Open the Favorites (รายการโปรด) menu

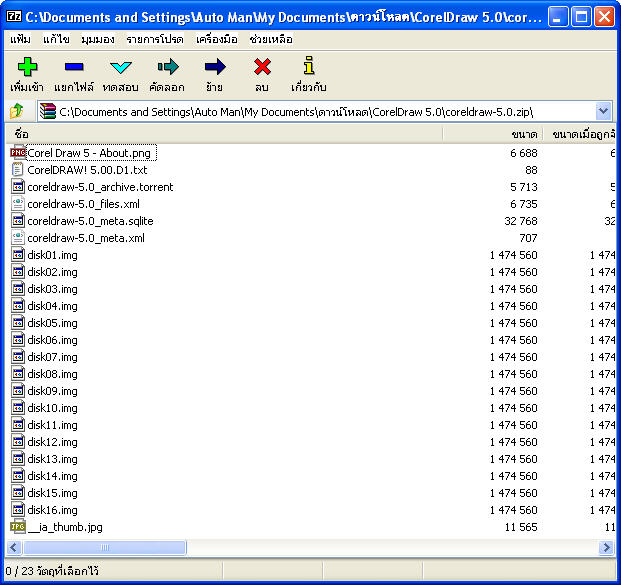pyautogui.click(x=155, y=39)
